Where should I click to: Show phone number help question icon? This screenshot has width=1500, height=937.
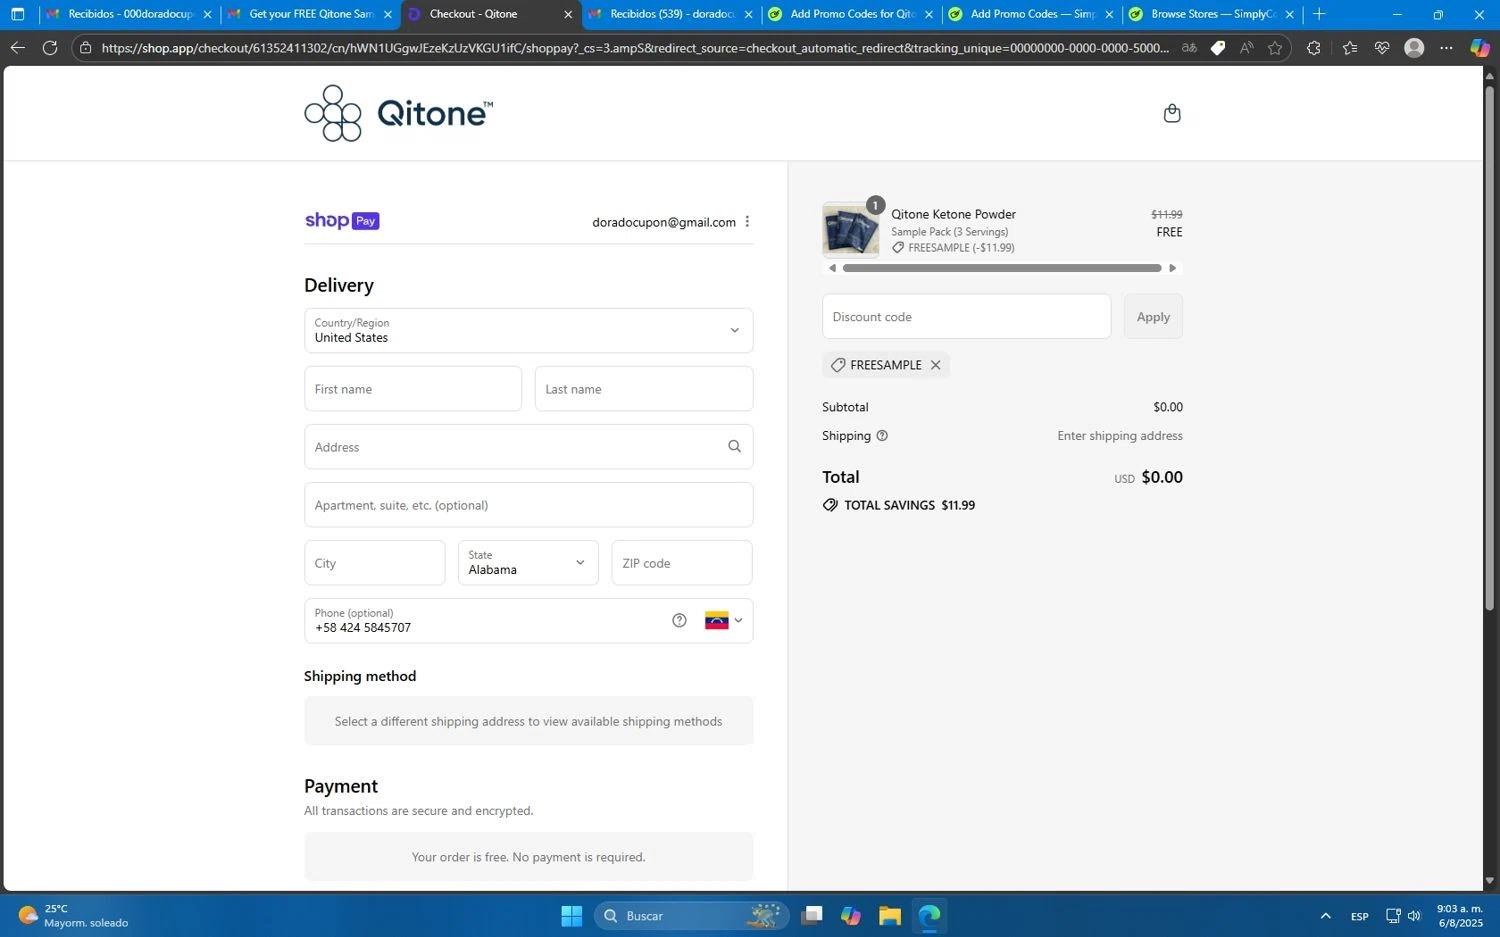(679, 620)
